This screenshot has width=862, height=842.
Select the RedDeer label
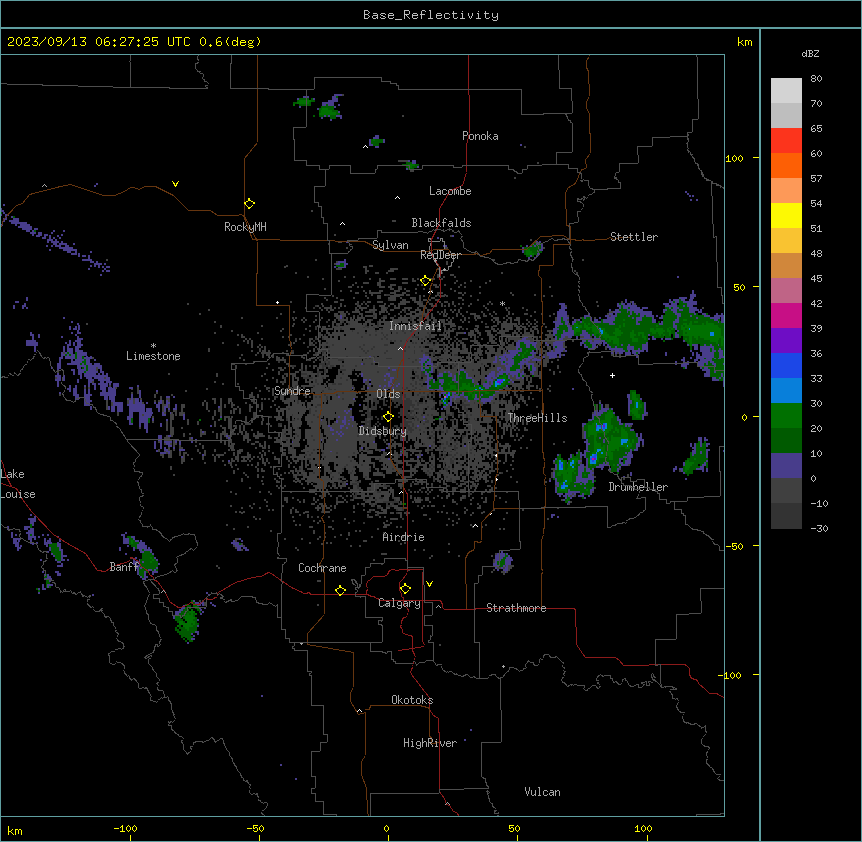440,255
